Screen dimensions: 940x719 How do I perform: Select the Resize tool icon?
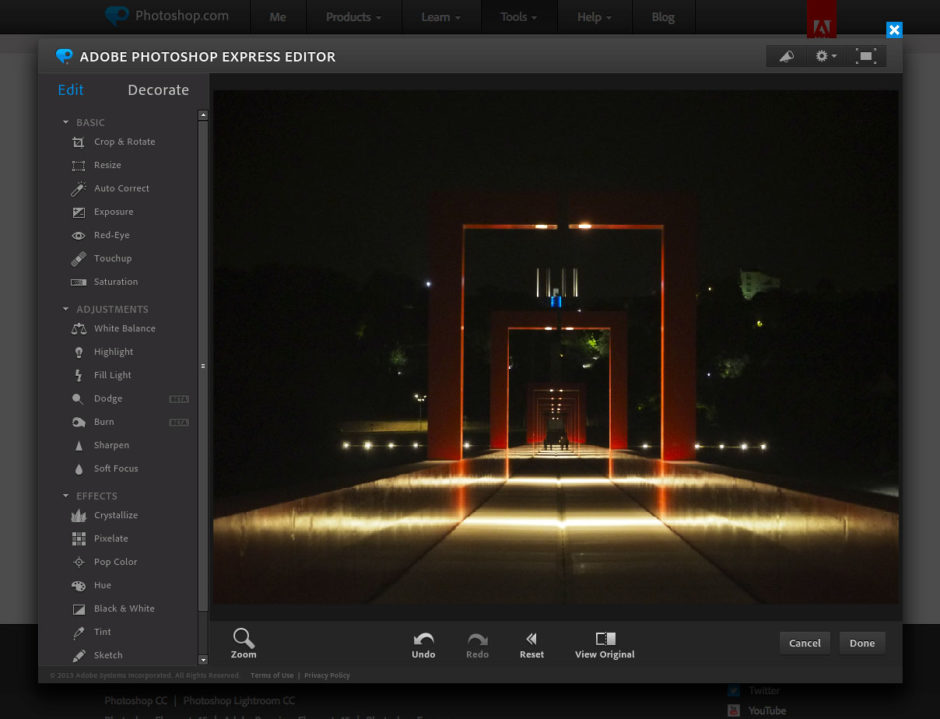79,166
